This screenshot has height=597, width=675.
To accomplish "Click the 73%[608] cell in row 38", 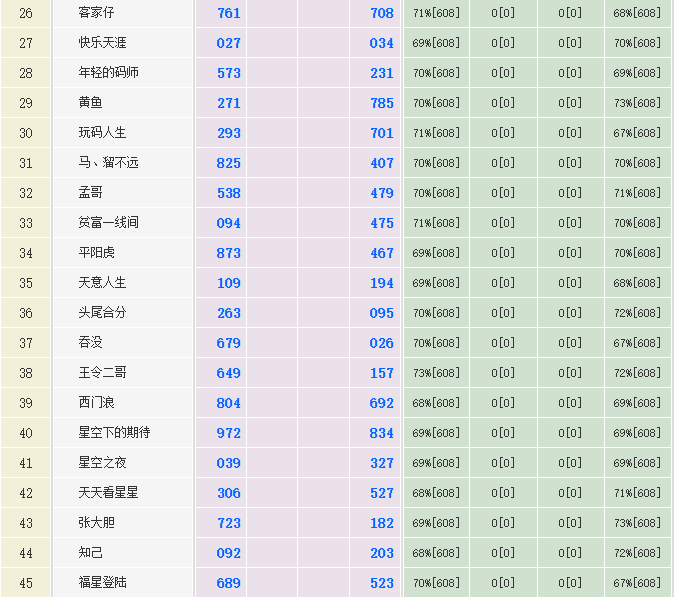I will pyautogui.click(x=436, y=373).
